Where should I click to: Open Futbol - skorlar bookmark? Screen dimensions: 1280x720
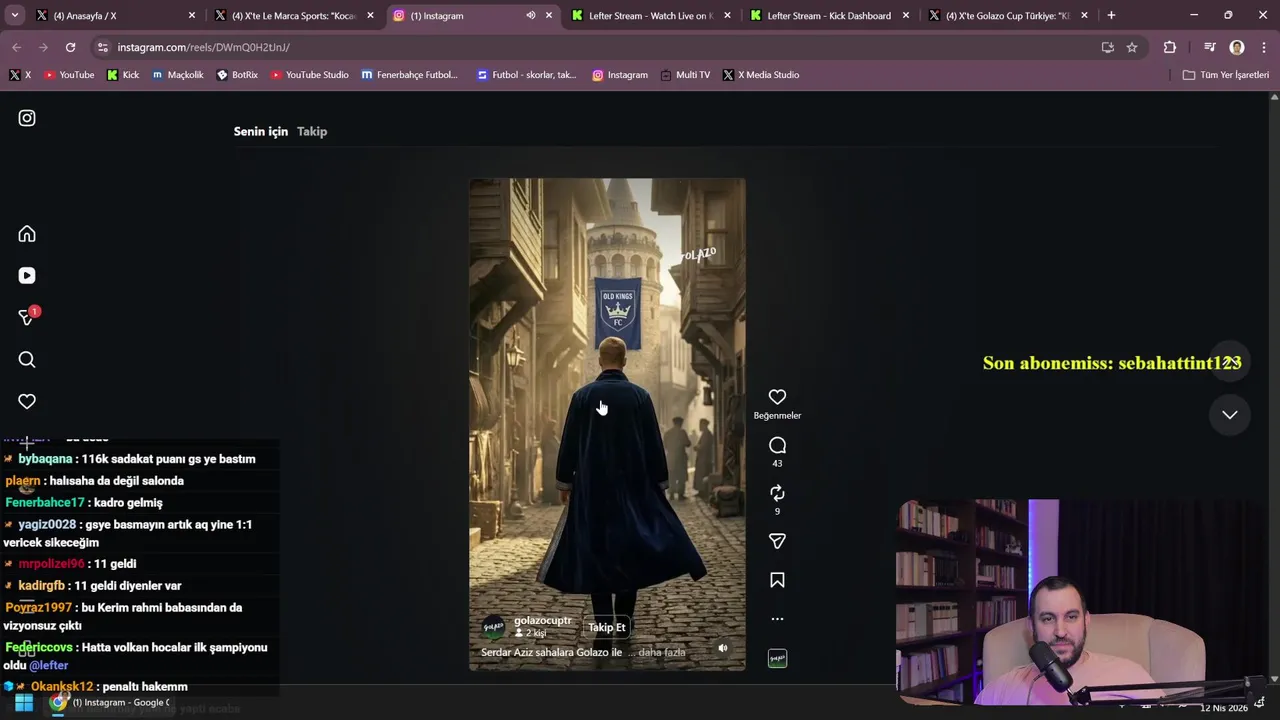tap(527, 75)
